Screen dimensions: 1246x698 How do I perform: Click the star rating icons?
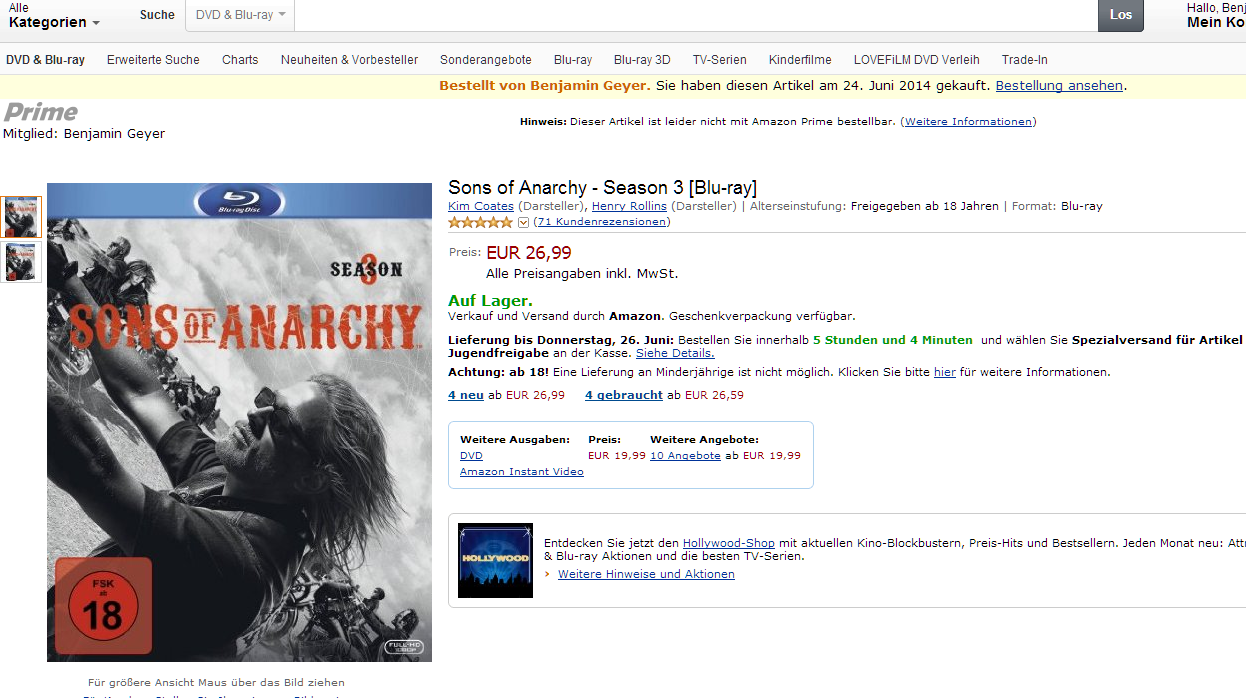click(x=481, y=222)
